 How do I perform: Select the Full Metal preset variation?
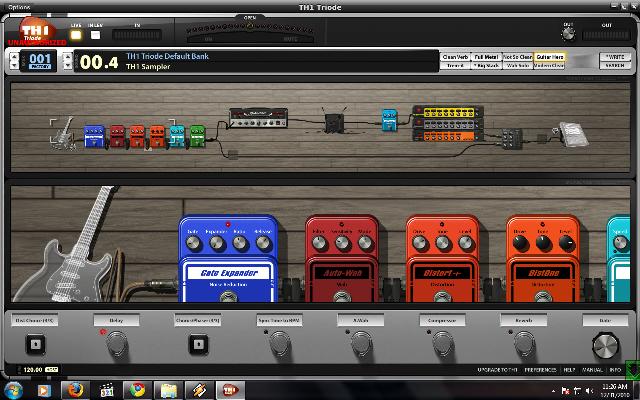pos(487,57)
